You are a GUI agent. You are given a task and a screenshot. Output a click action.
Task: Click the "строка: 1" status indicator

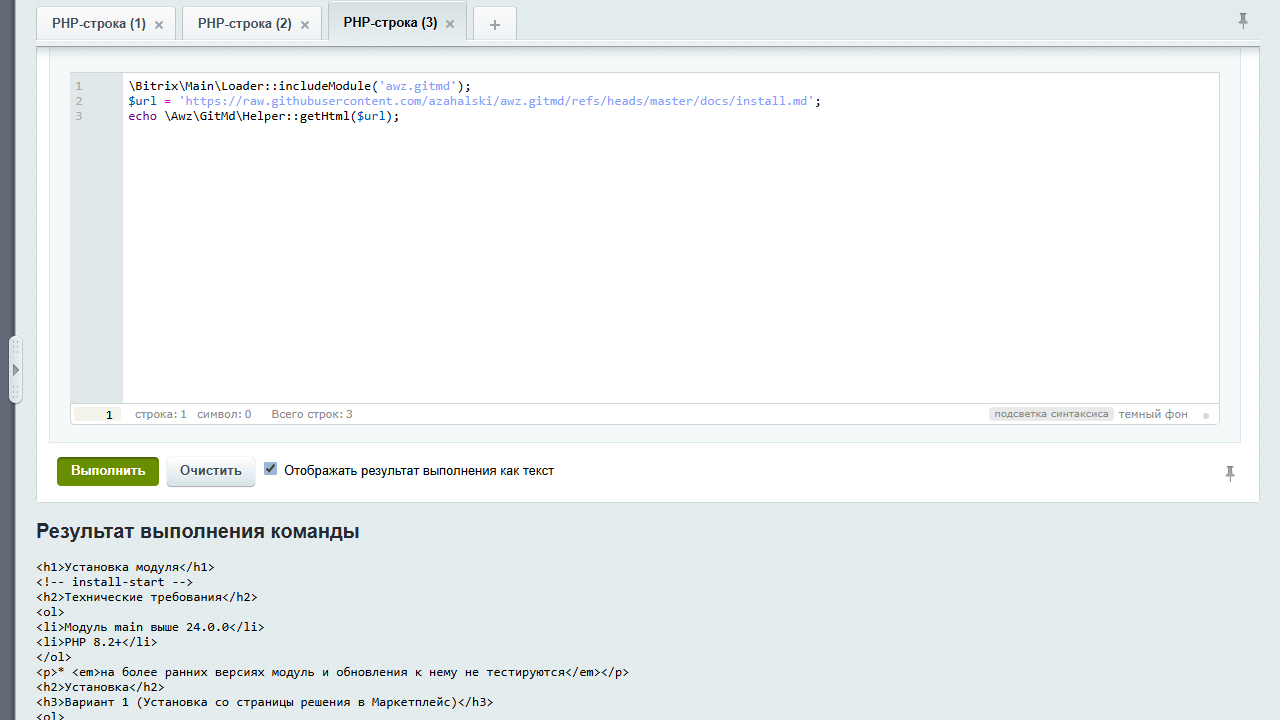coord(160,413)
